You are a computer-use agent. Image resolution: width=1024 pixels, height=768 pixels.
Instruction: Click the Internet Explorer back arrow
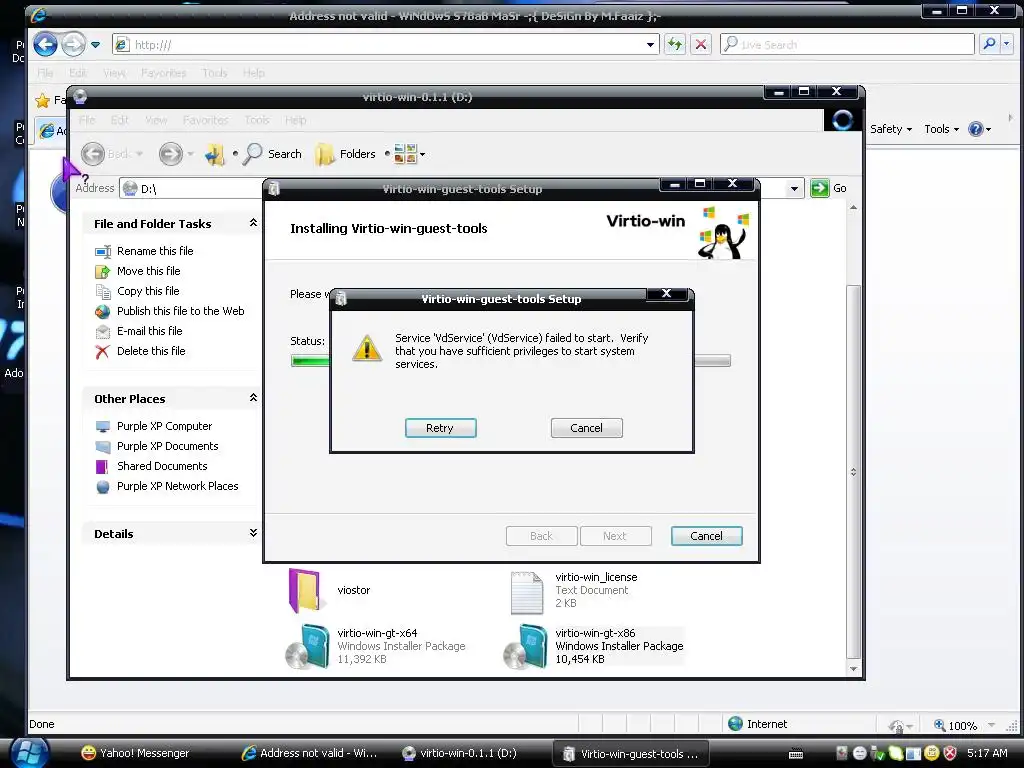point(45,44)
